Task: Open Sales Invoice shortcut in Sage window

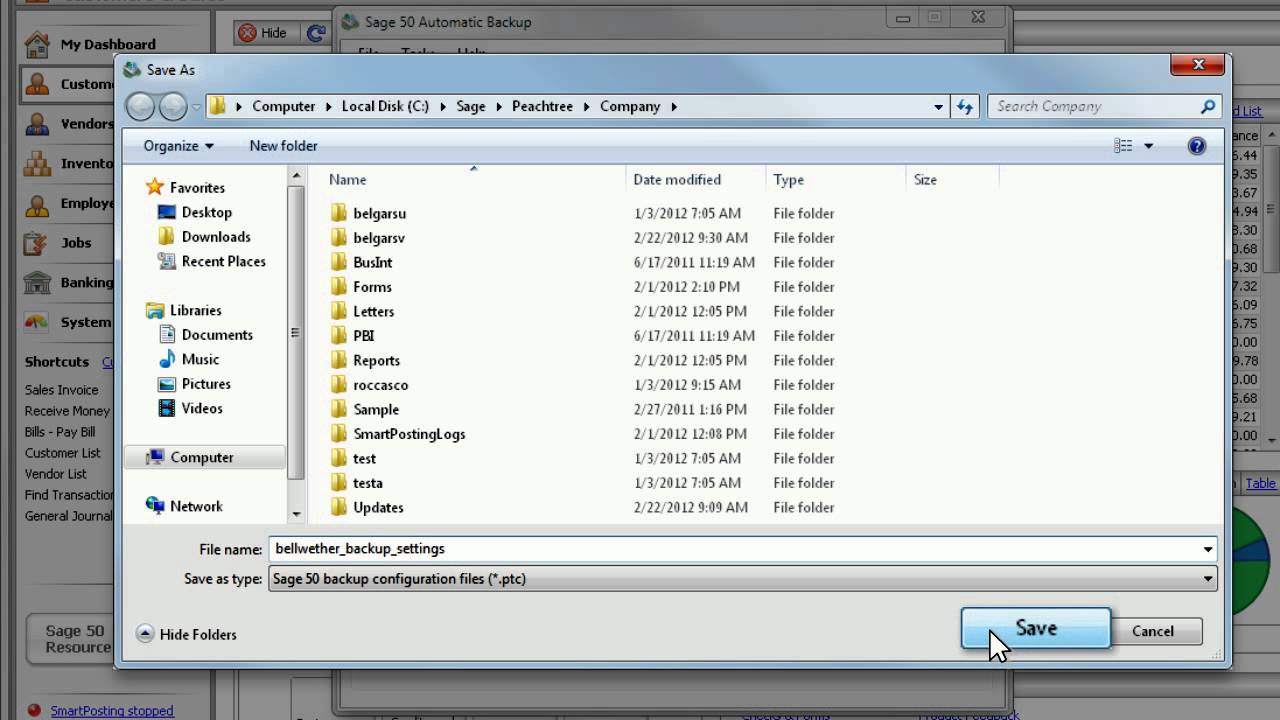Action: tap(62, 390)
